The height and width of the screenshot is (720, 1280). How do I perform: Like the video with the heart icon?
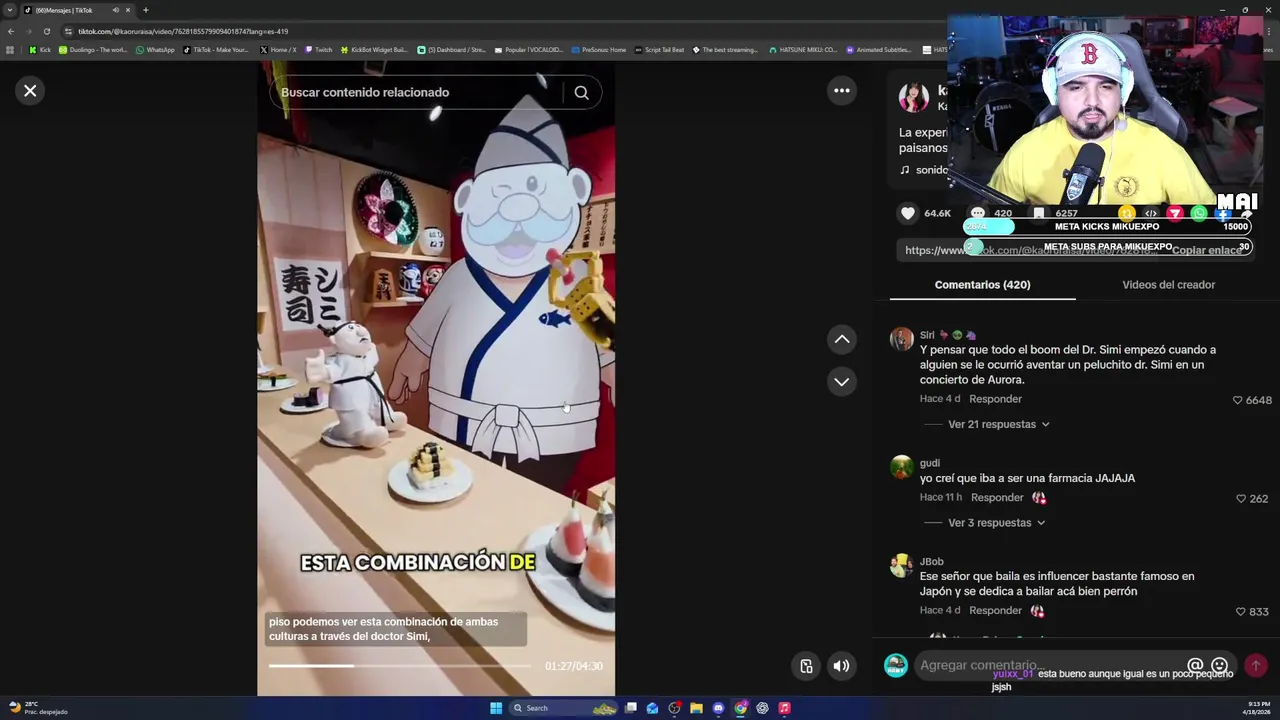[x=908, y=213]
